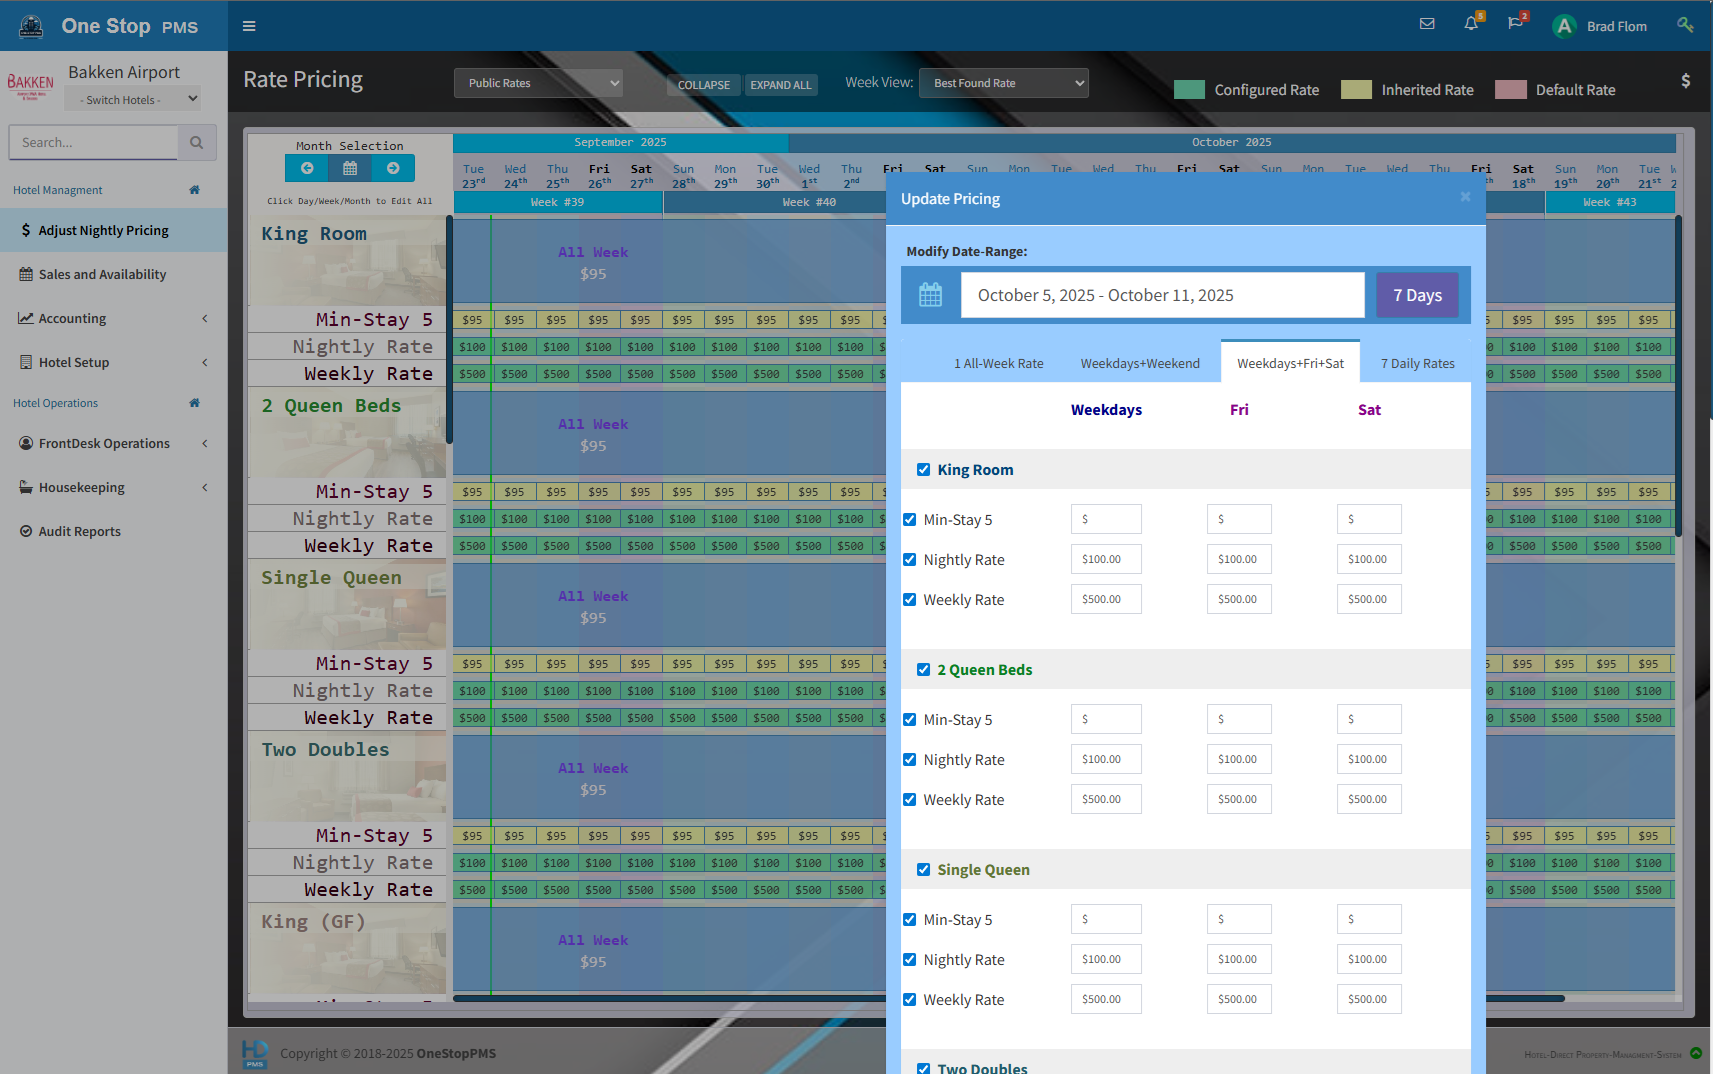Click the dollar sign icon top right

[x=1685, y=81]
